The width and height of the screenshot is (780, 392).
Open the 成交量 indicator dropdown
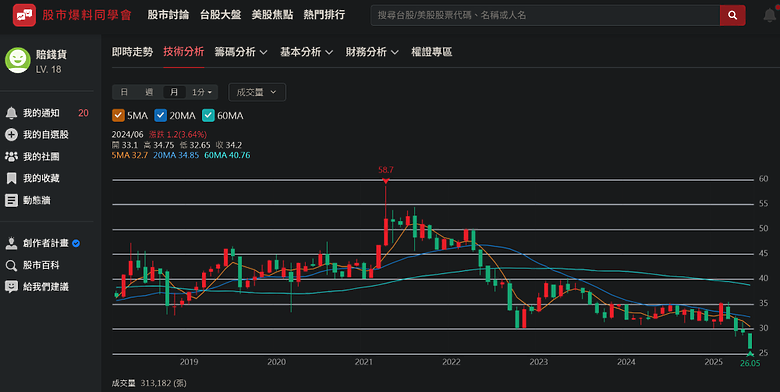(257, 92)
